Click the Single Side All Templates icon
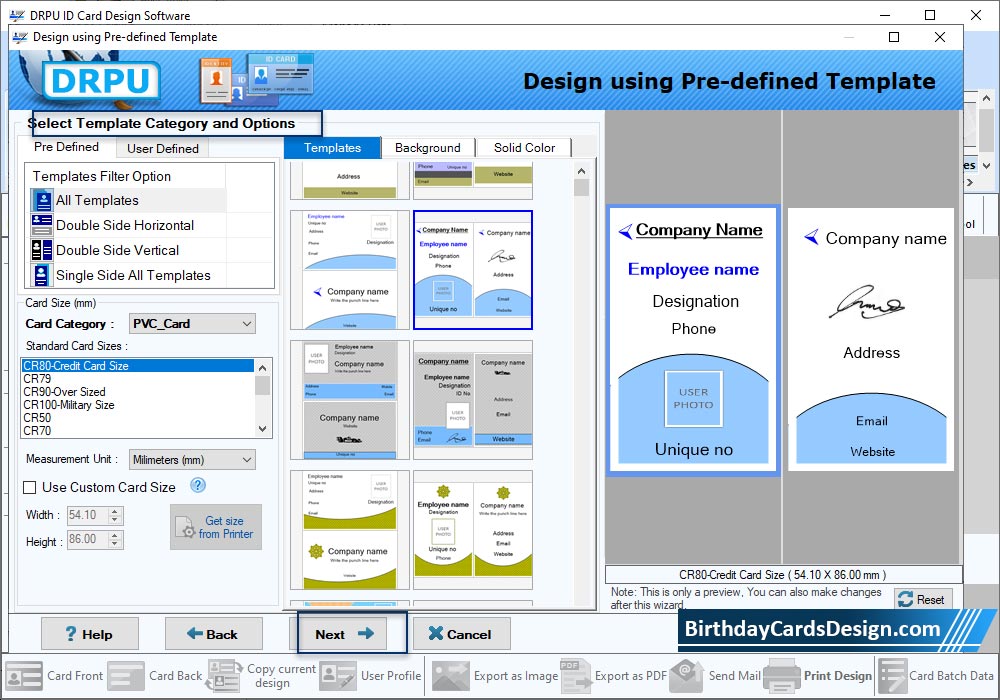This screenshot has height=700, width=1000. click(42, 275)
